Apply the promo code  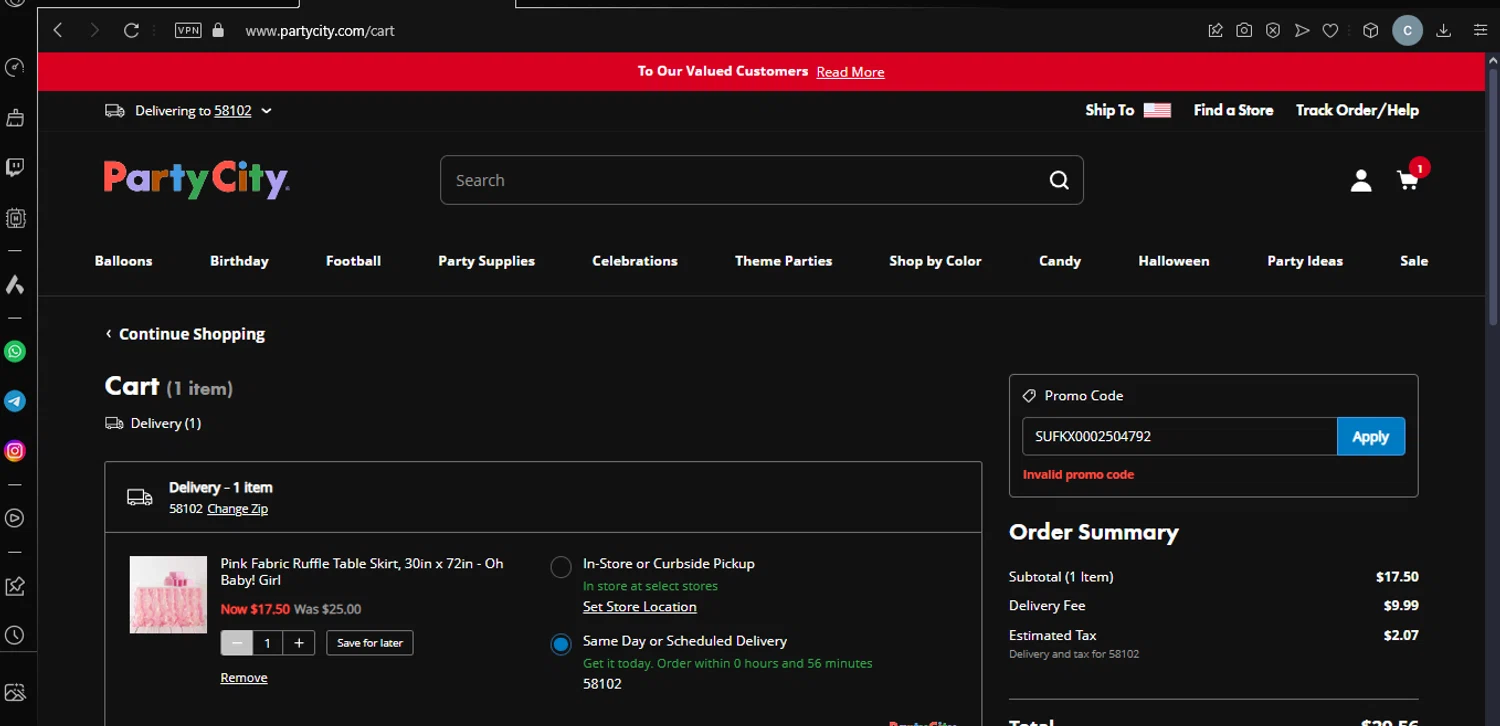click(x=1370, y=436)
